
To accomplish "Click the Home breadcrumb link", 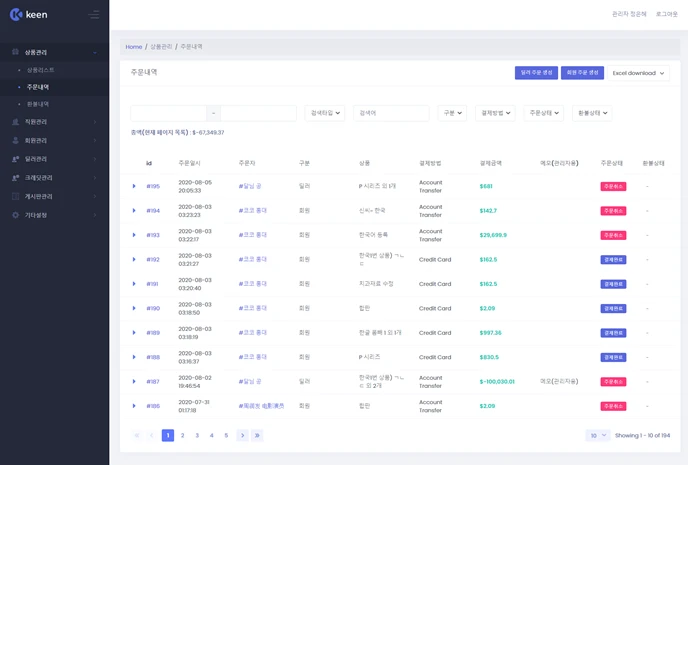I will (134, 46).
